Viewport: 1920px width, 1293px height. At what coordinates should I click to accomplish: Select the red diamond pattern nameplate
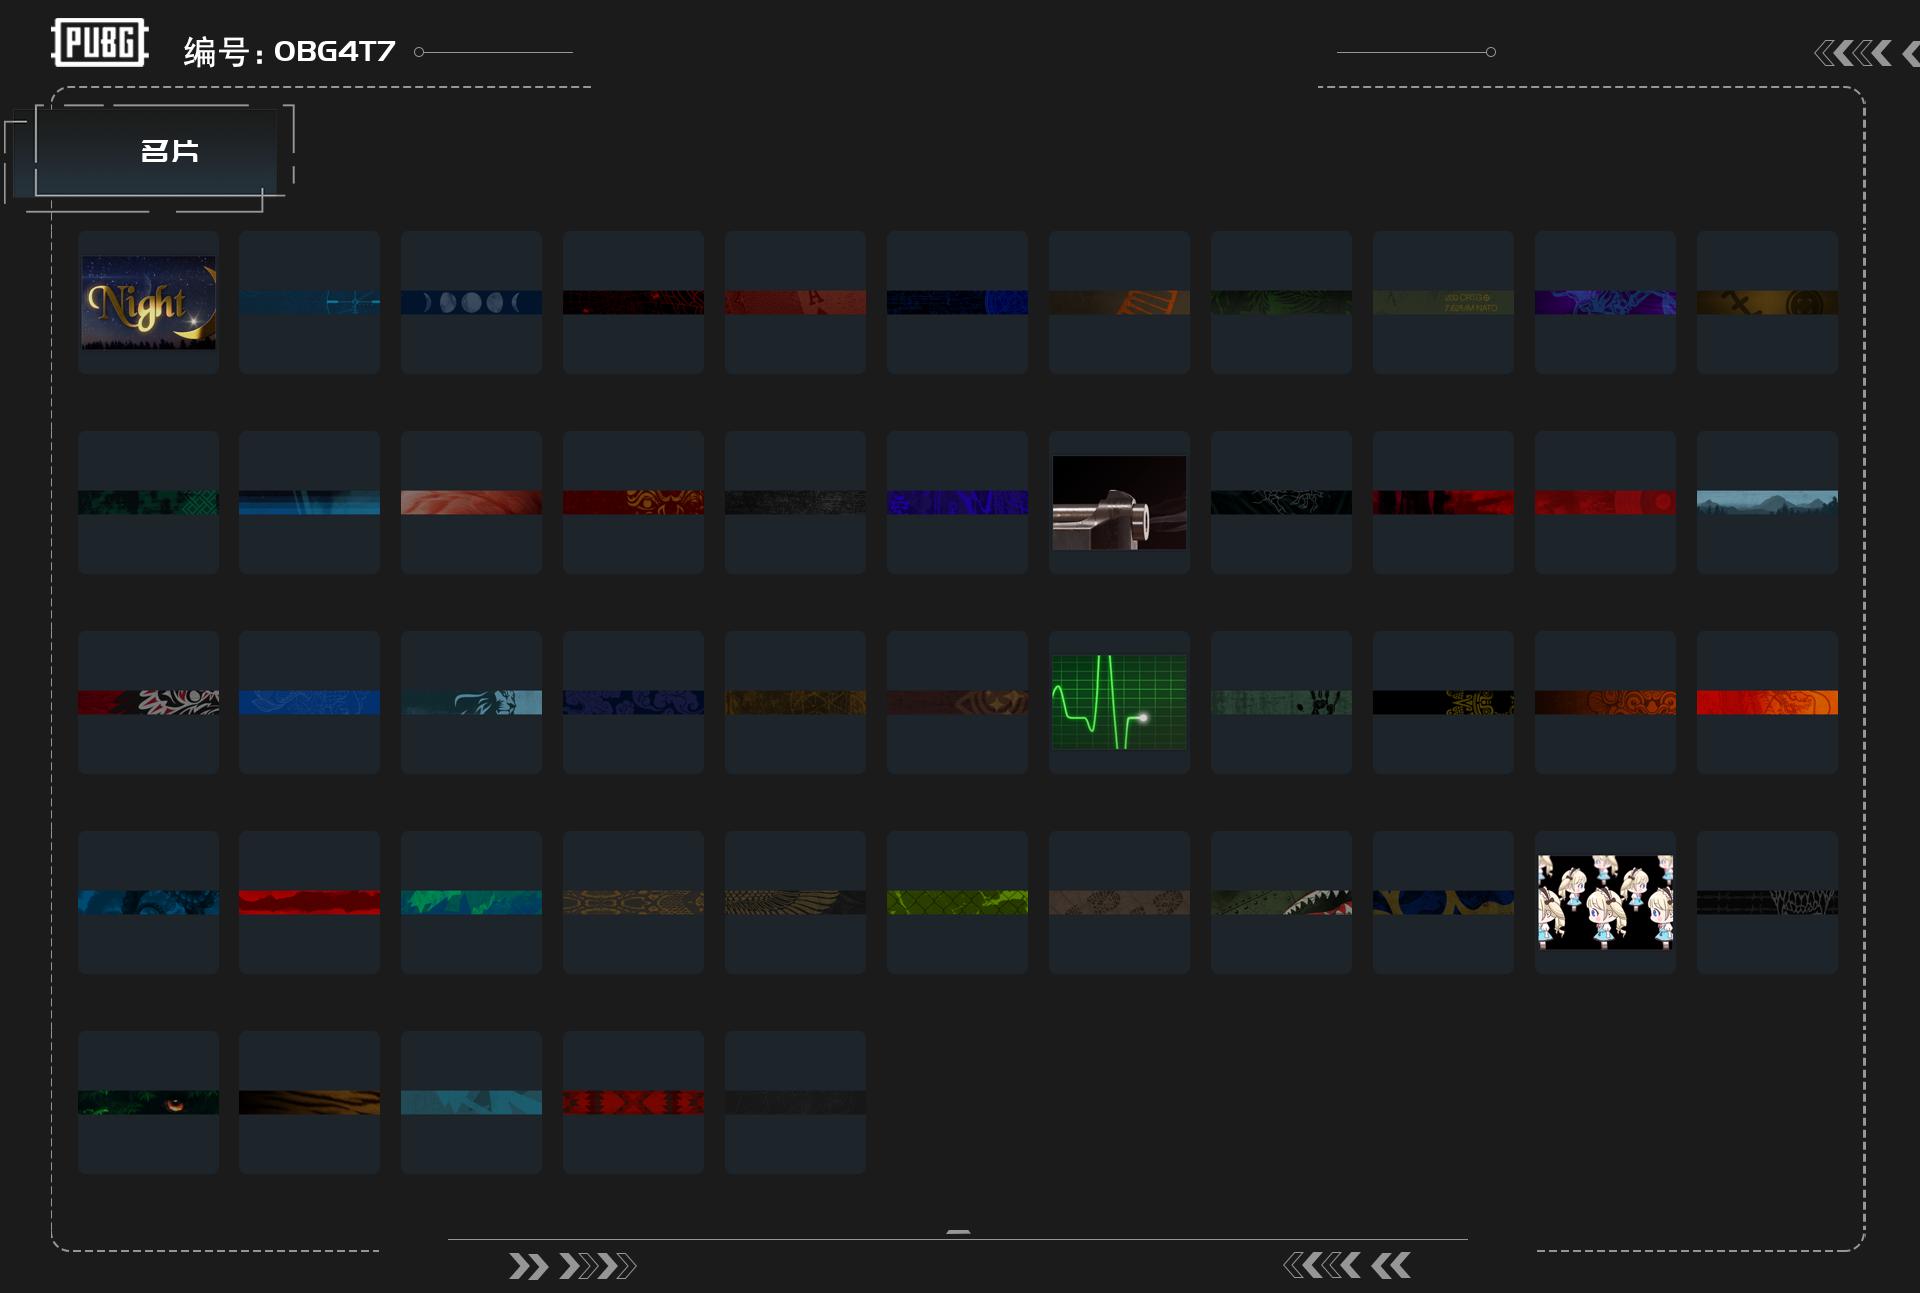633,1102
